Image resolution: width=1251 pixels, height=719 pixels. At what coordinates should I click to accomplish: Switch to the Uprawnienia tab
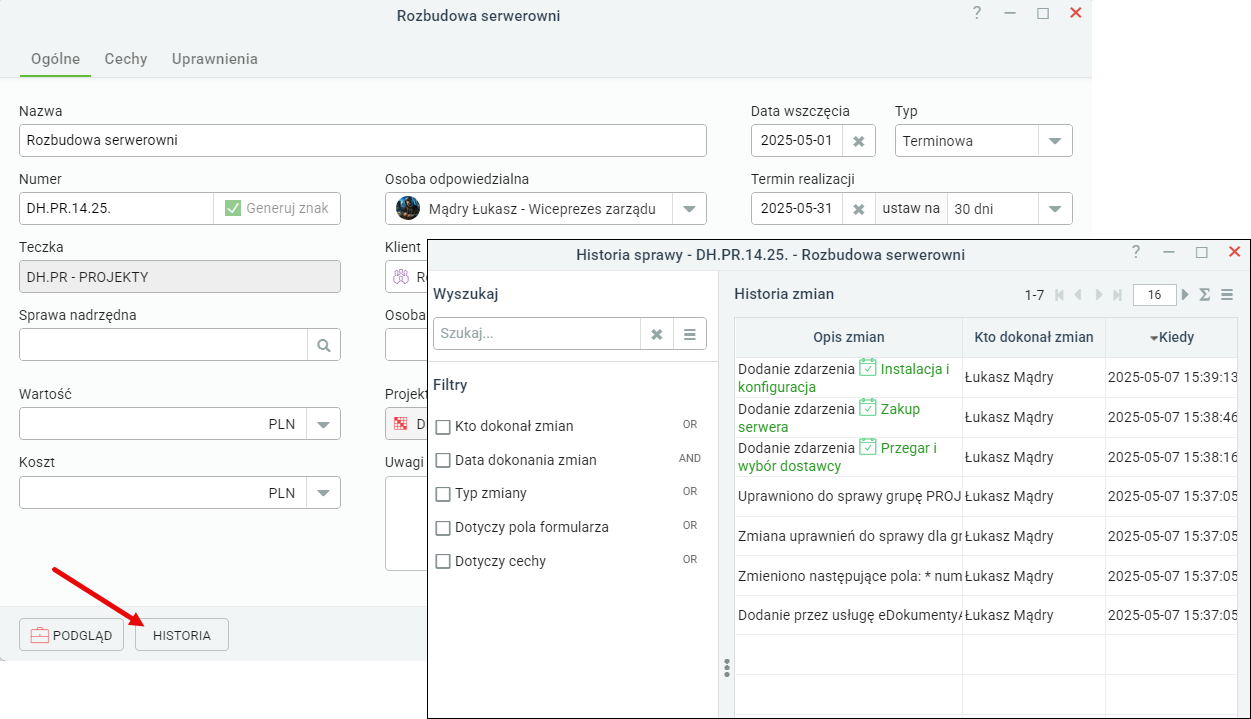215,59
